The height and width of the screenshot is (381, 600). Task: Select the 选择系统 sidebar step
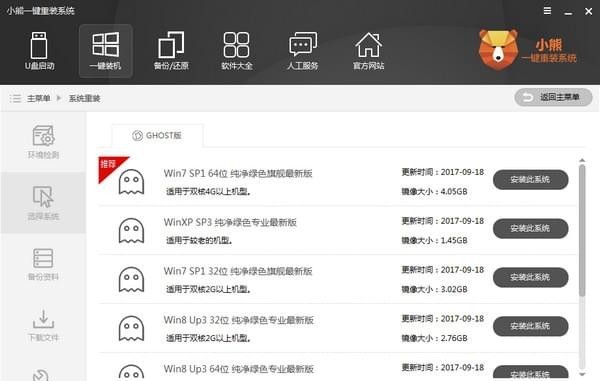pos(43,203)
